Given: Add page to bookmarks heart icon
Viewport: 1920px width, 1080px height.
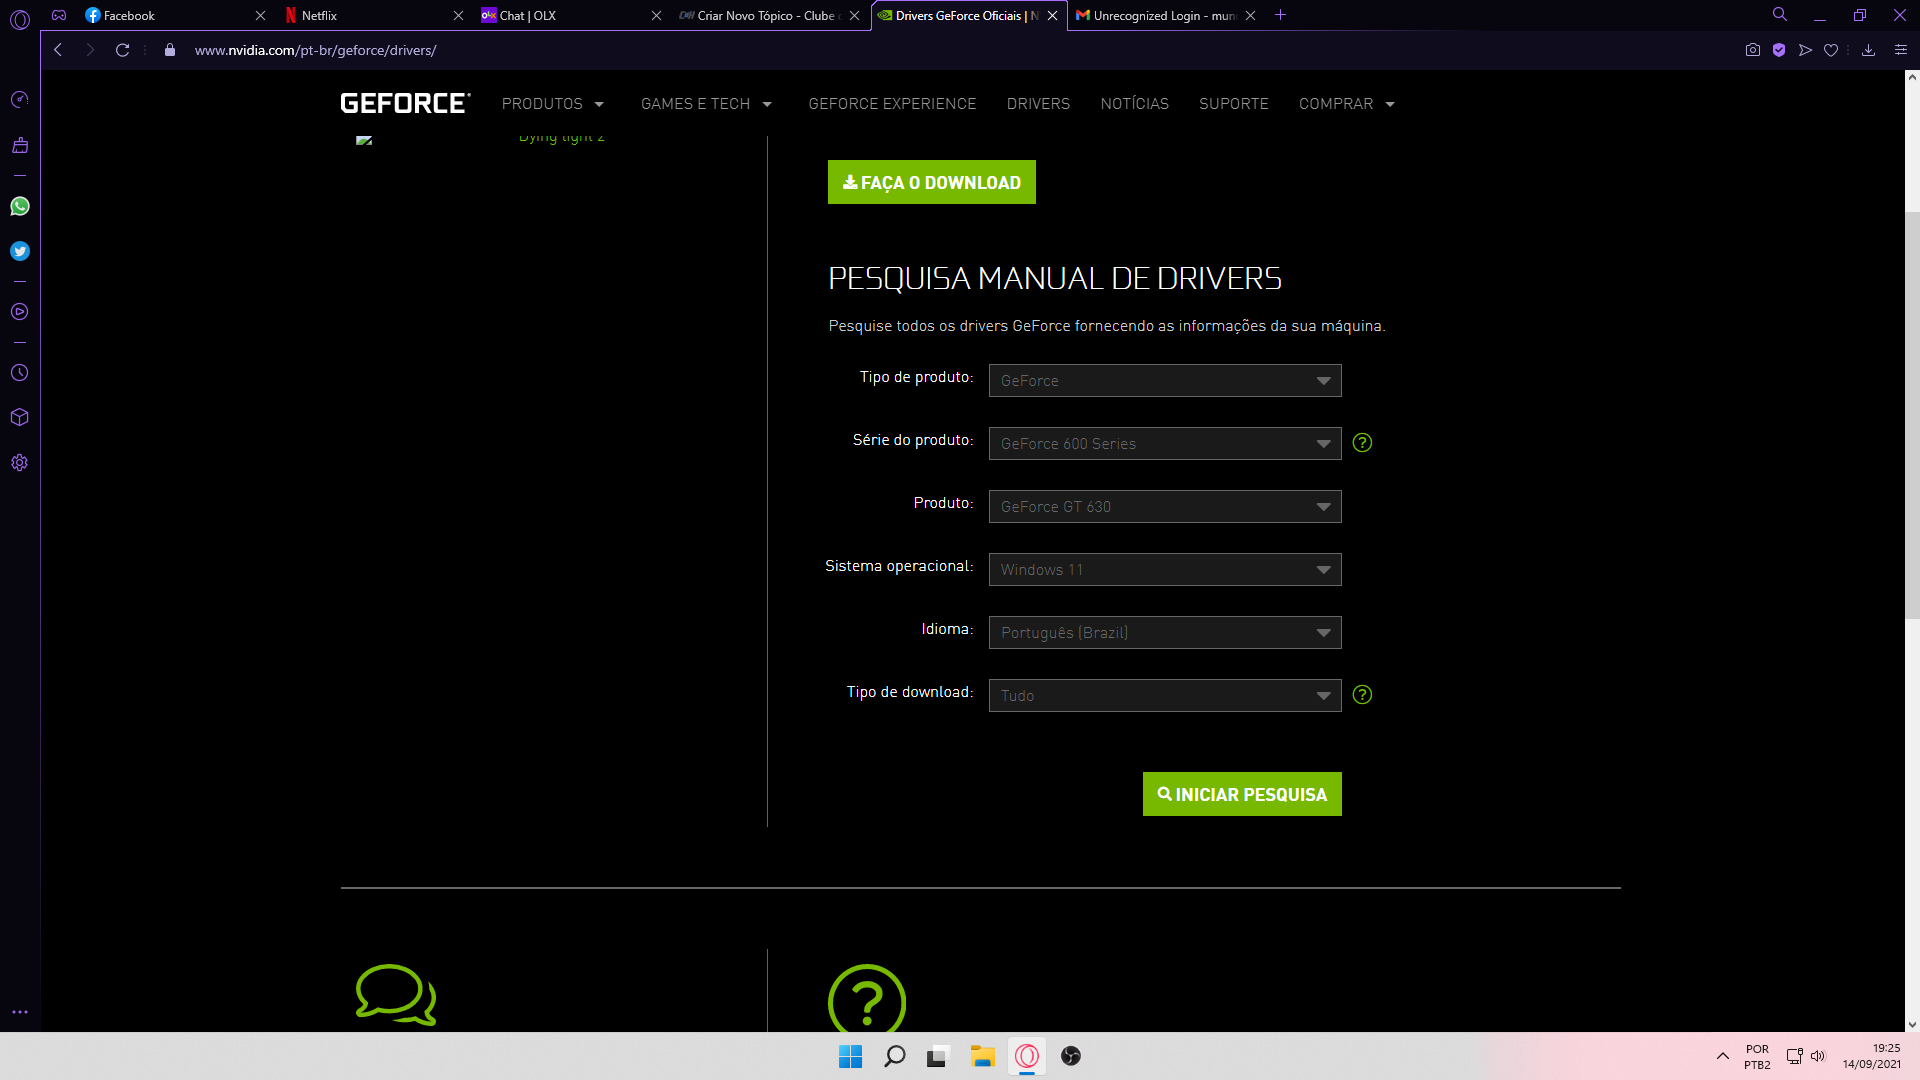Looking at the screenshot, I should pos(1831,50).
